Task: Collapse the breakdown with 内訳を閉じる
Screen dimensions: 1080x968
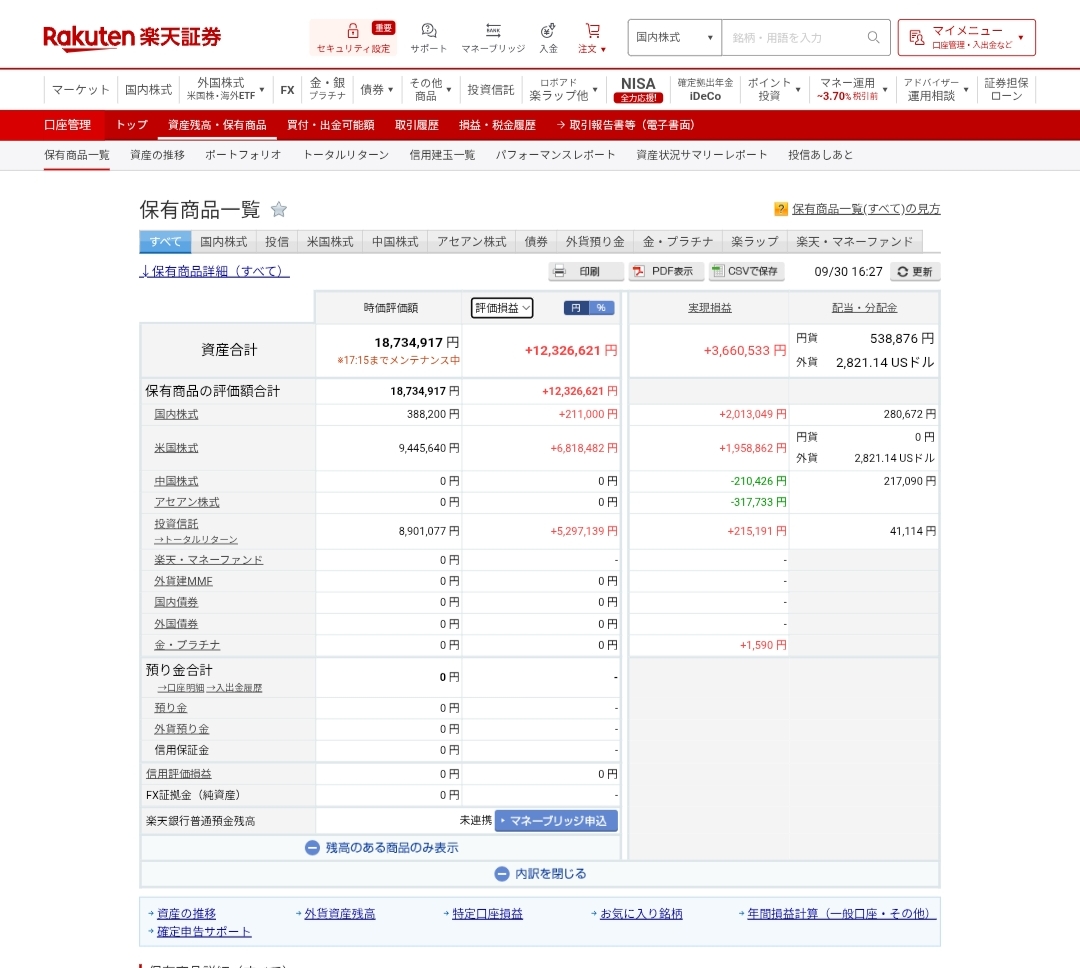Action: tap(540, 874)
